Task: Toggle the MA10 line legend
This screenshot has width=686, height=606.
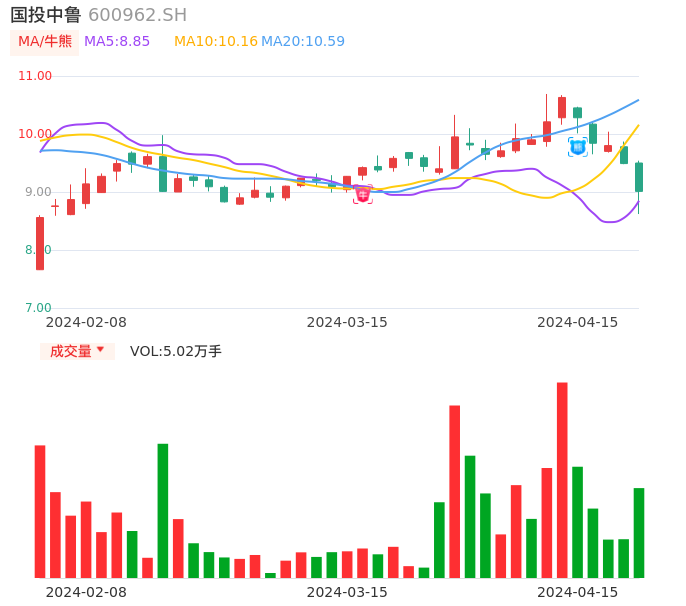Action: tap(216, 42)
